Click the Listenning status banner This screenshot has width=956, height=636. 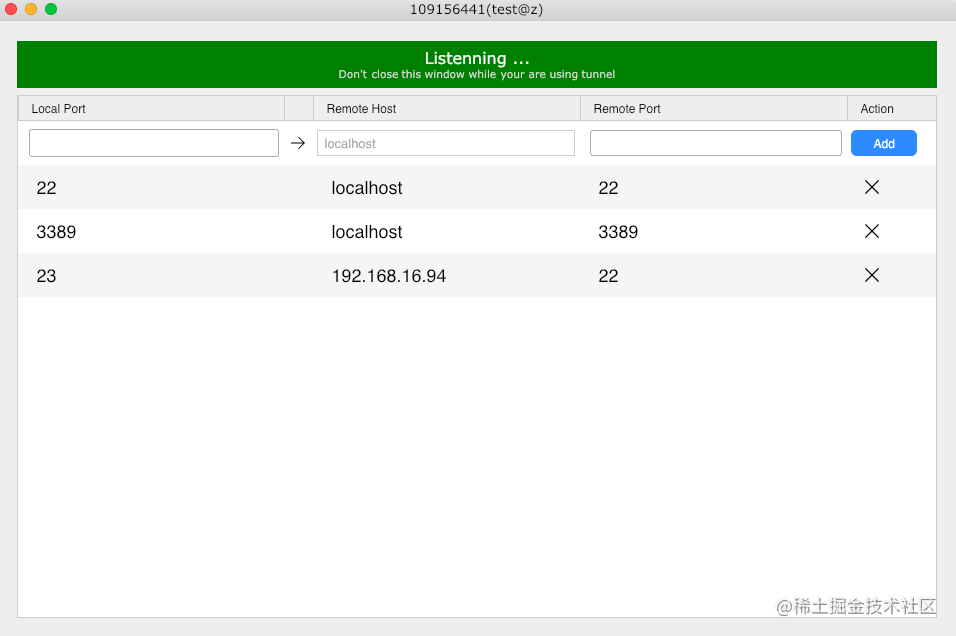[477, 65]
